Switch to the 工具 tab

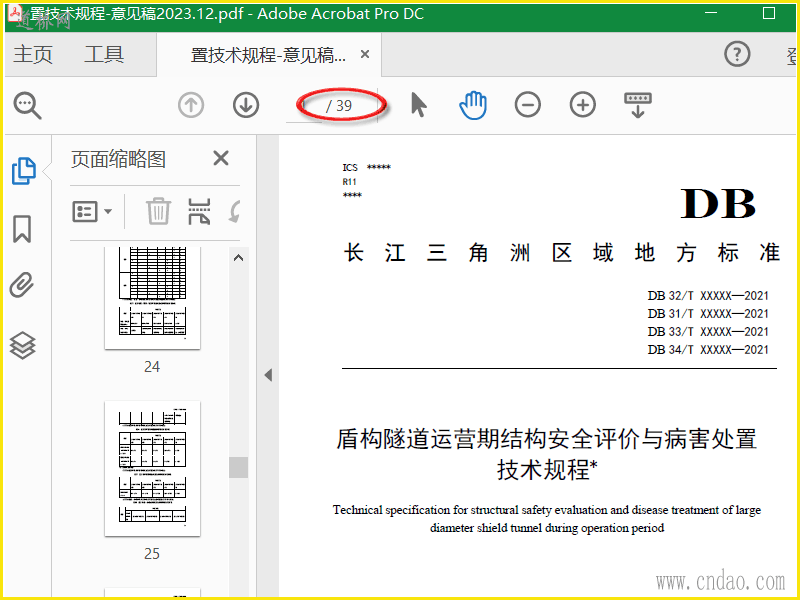tap(104, 54)
